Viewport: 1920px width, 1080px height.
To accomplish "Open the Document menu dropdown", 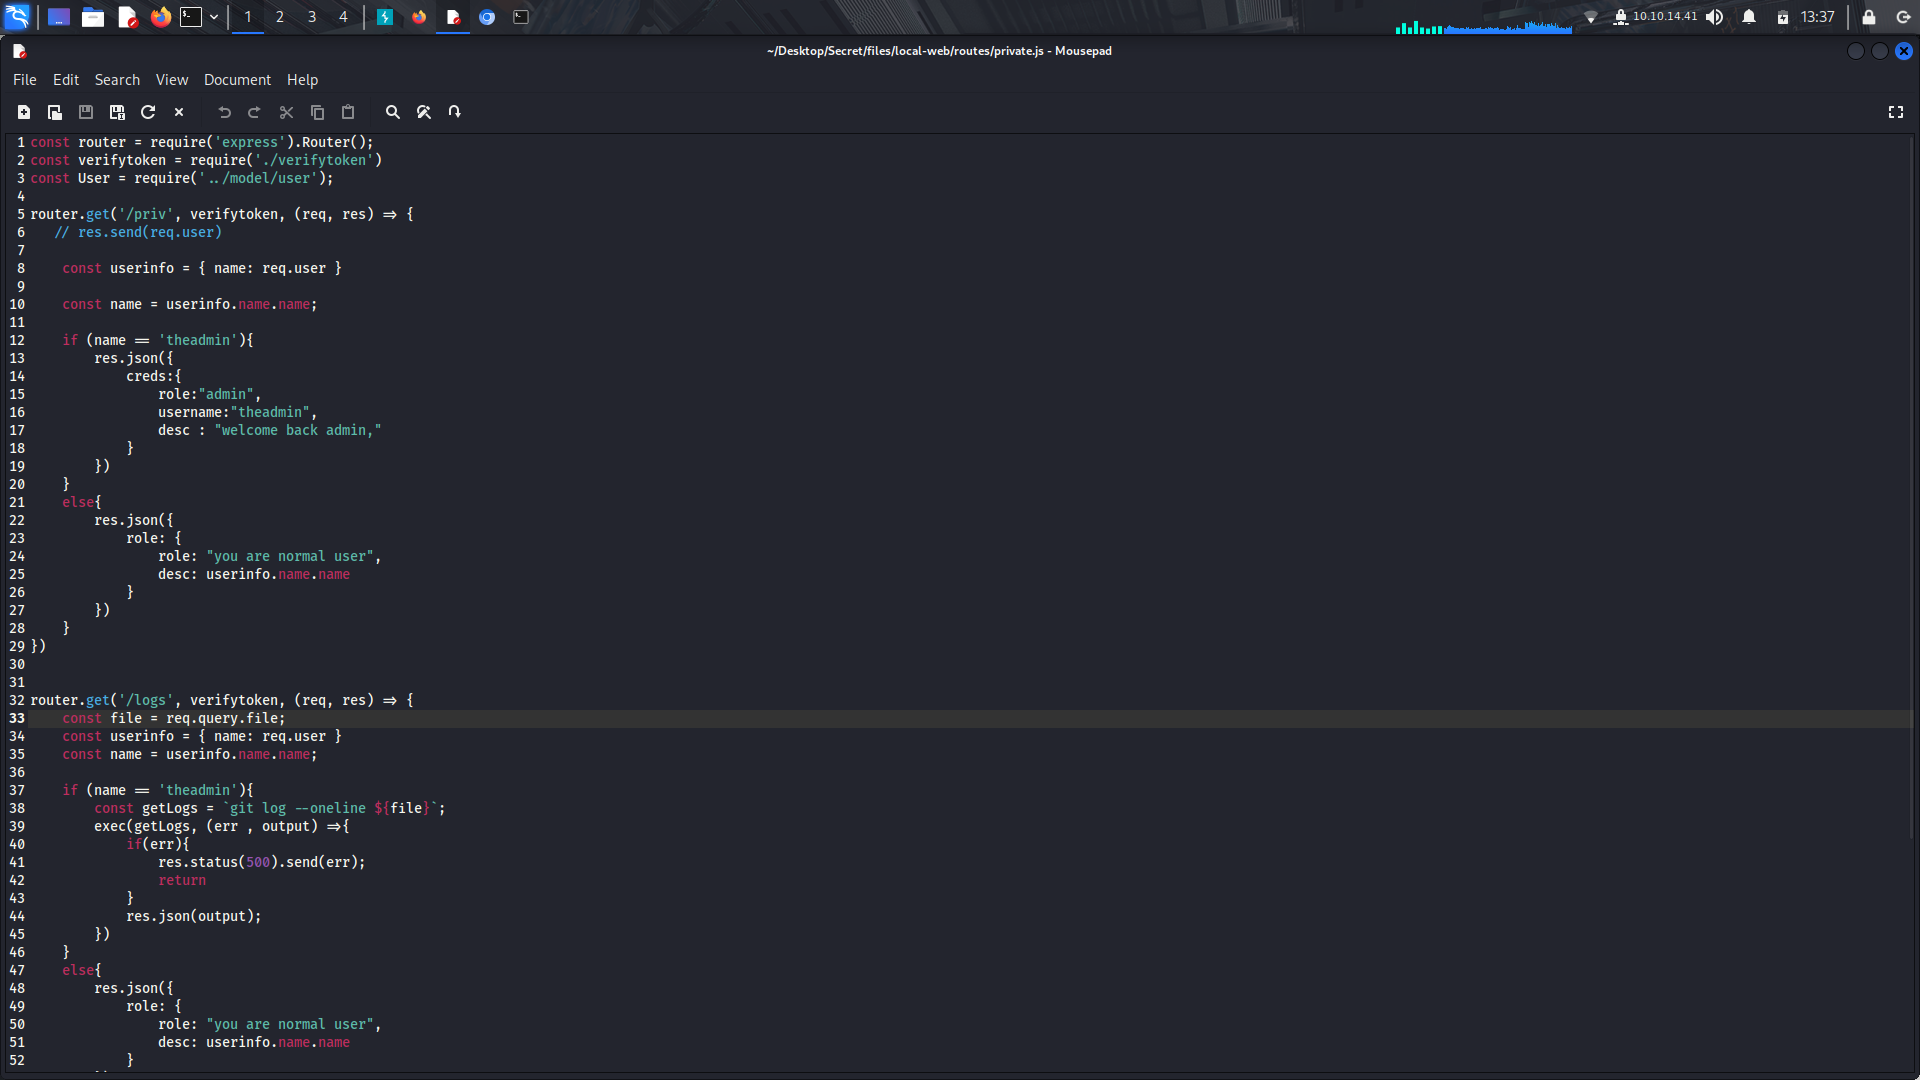I will click(237, 80).
